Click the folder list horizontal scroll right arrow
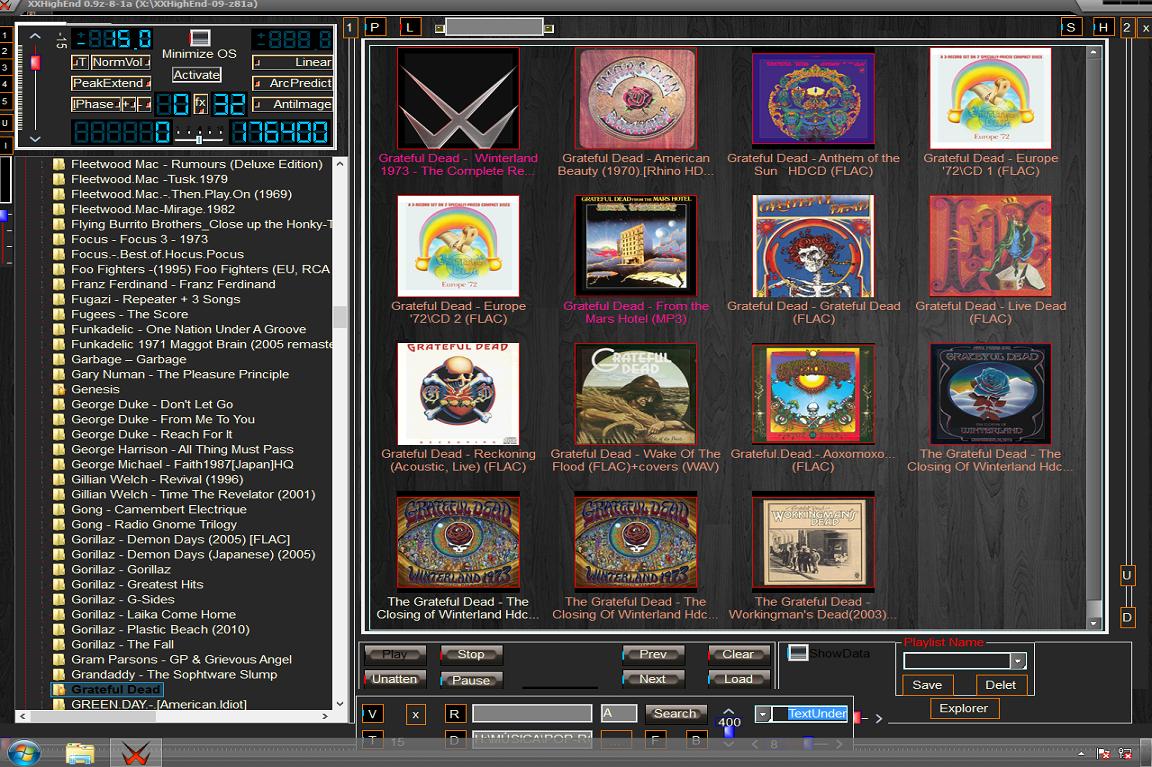The image size is (1152, 767). [325, 716]
